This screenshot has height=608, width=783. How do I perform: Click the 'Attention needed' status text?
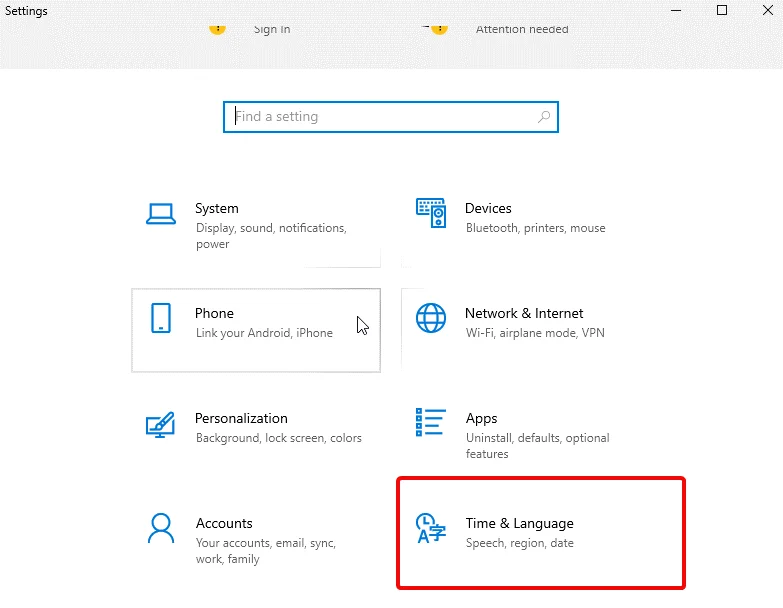coord(522,29)
